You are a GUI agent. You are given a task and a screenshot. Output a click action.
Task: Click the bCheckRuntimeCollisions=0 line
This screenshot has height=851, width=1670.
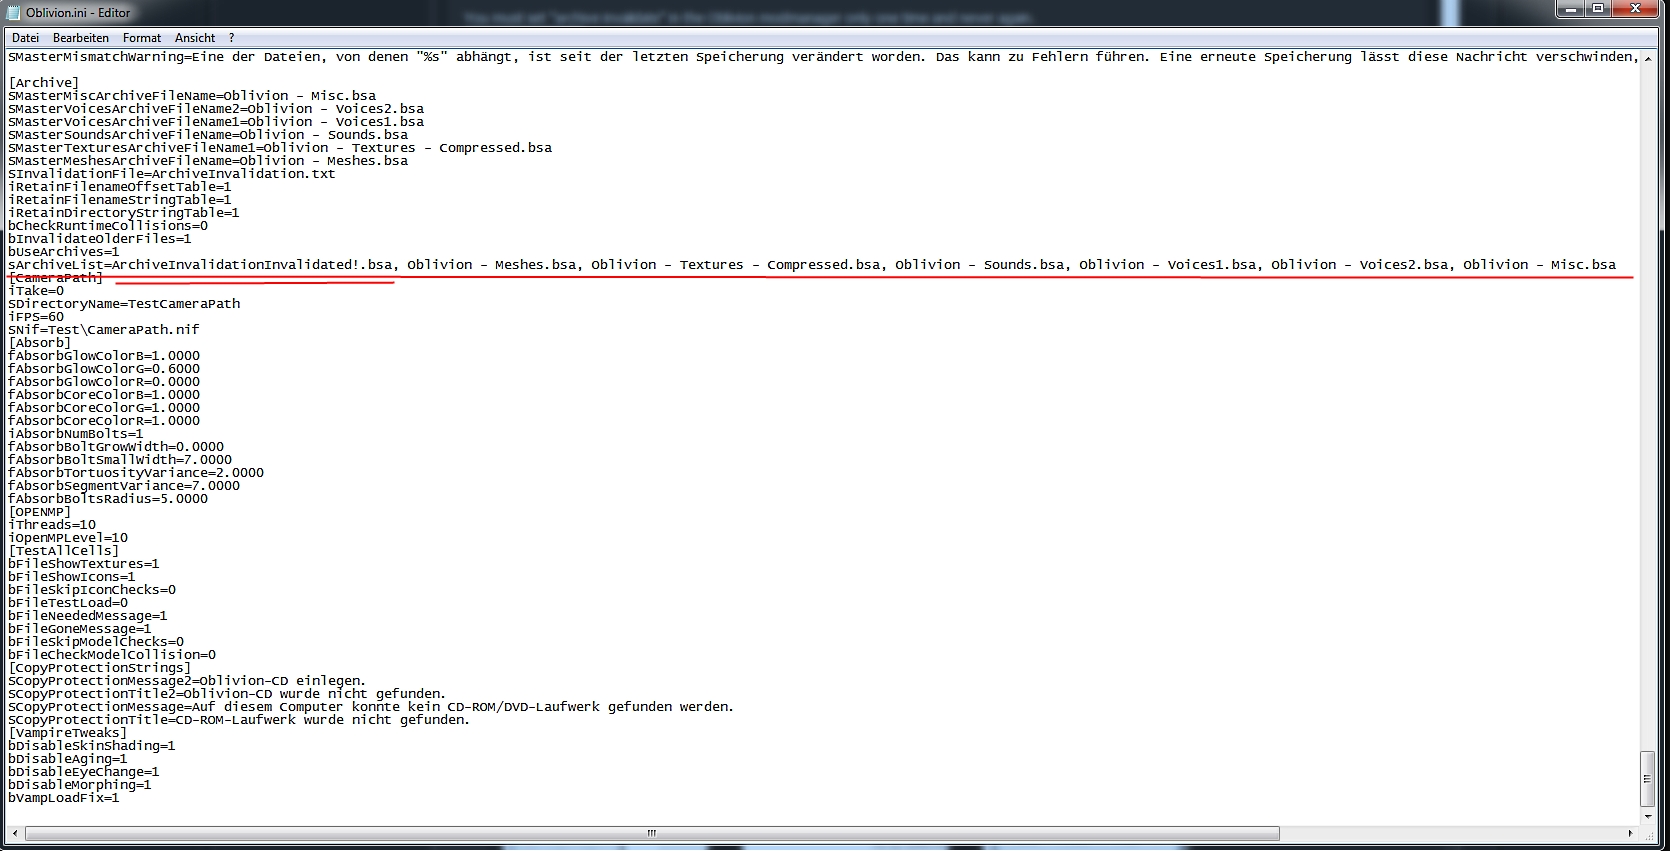pyautogui.click(x=108, y=226)
